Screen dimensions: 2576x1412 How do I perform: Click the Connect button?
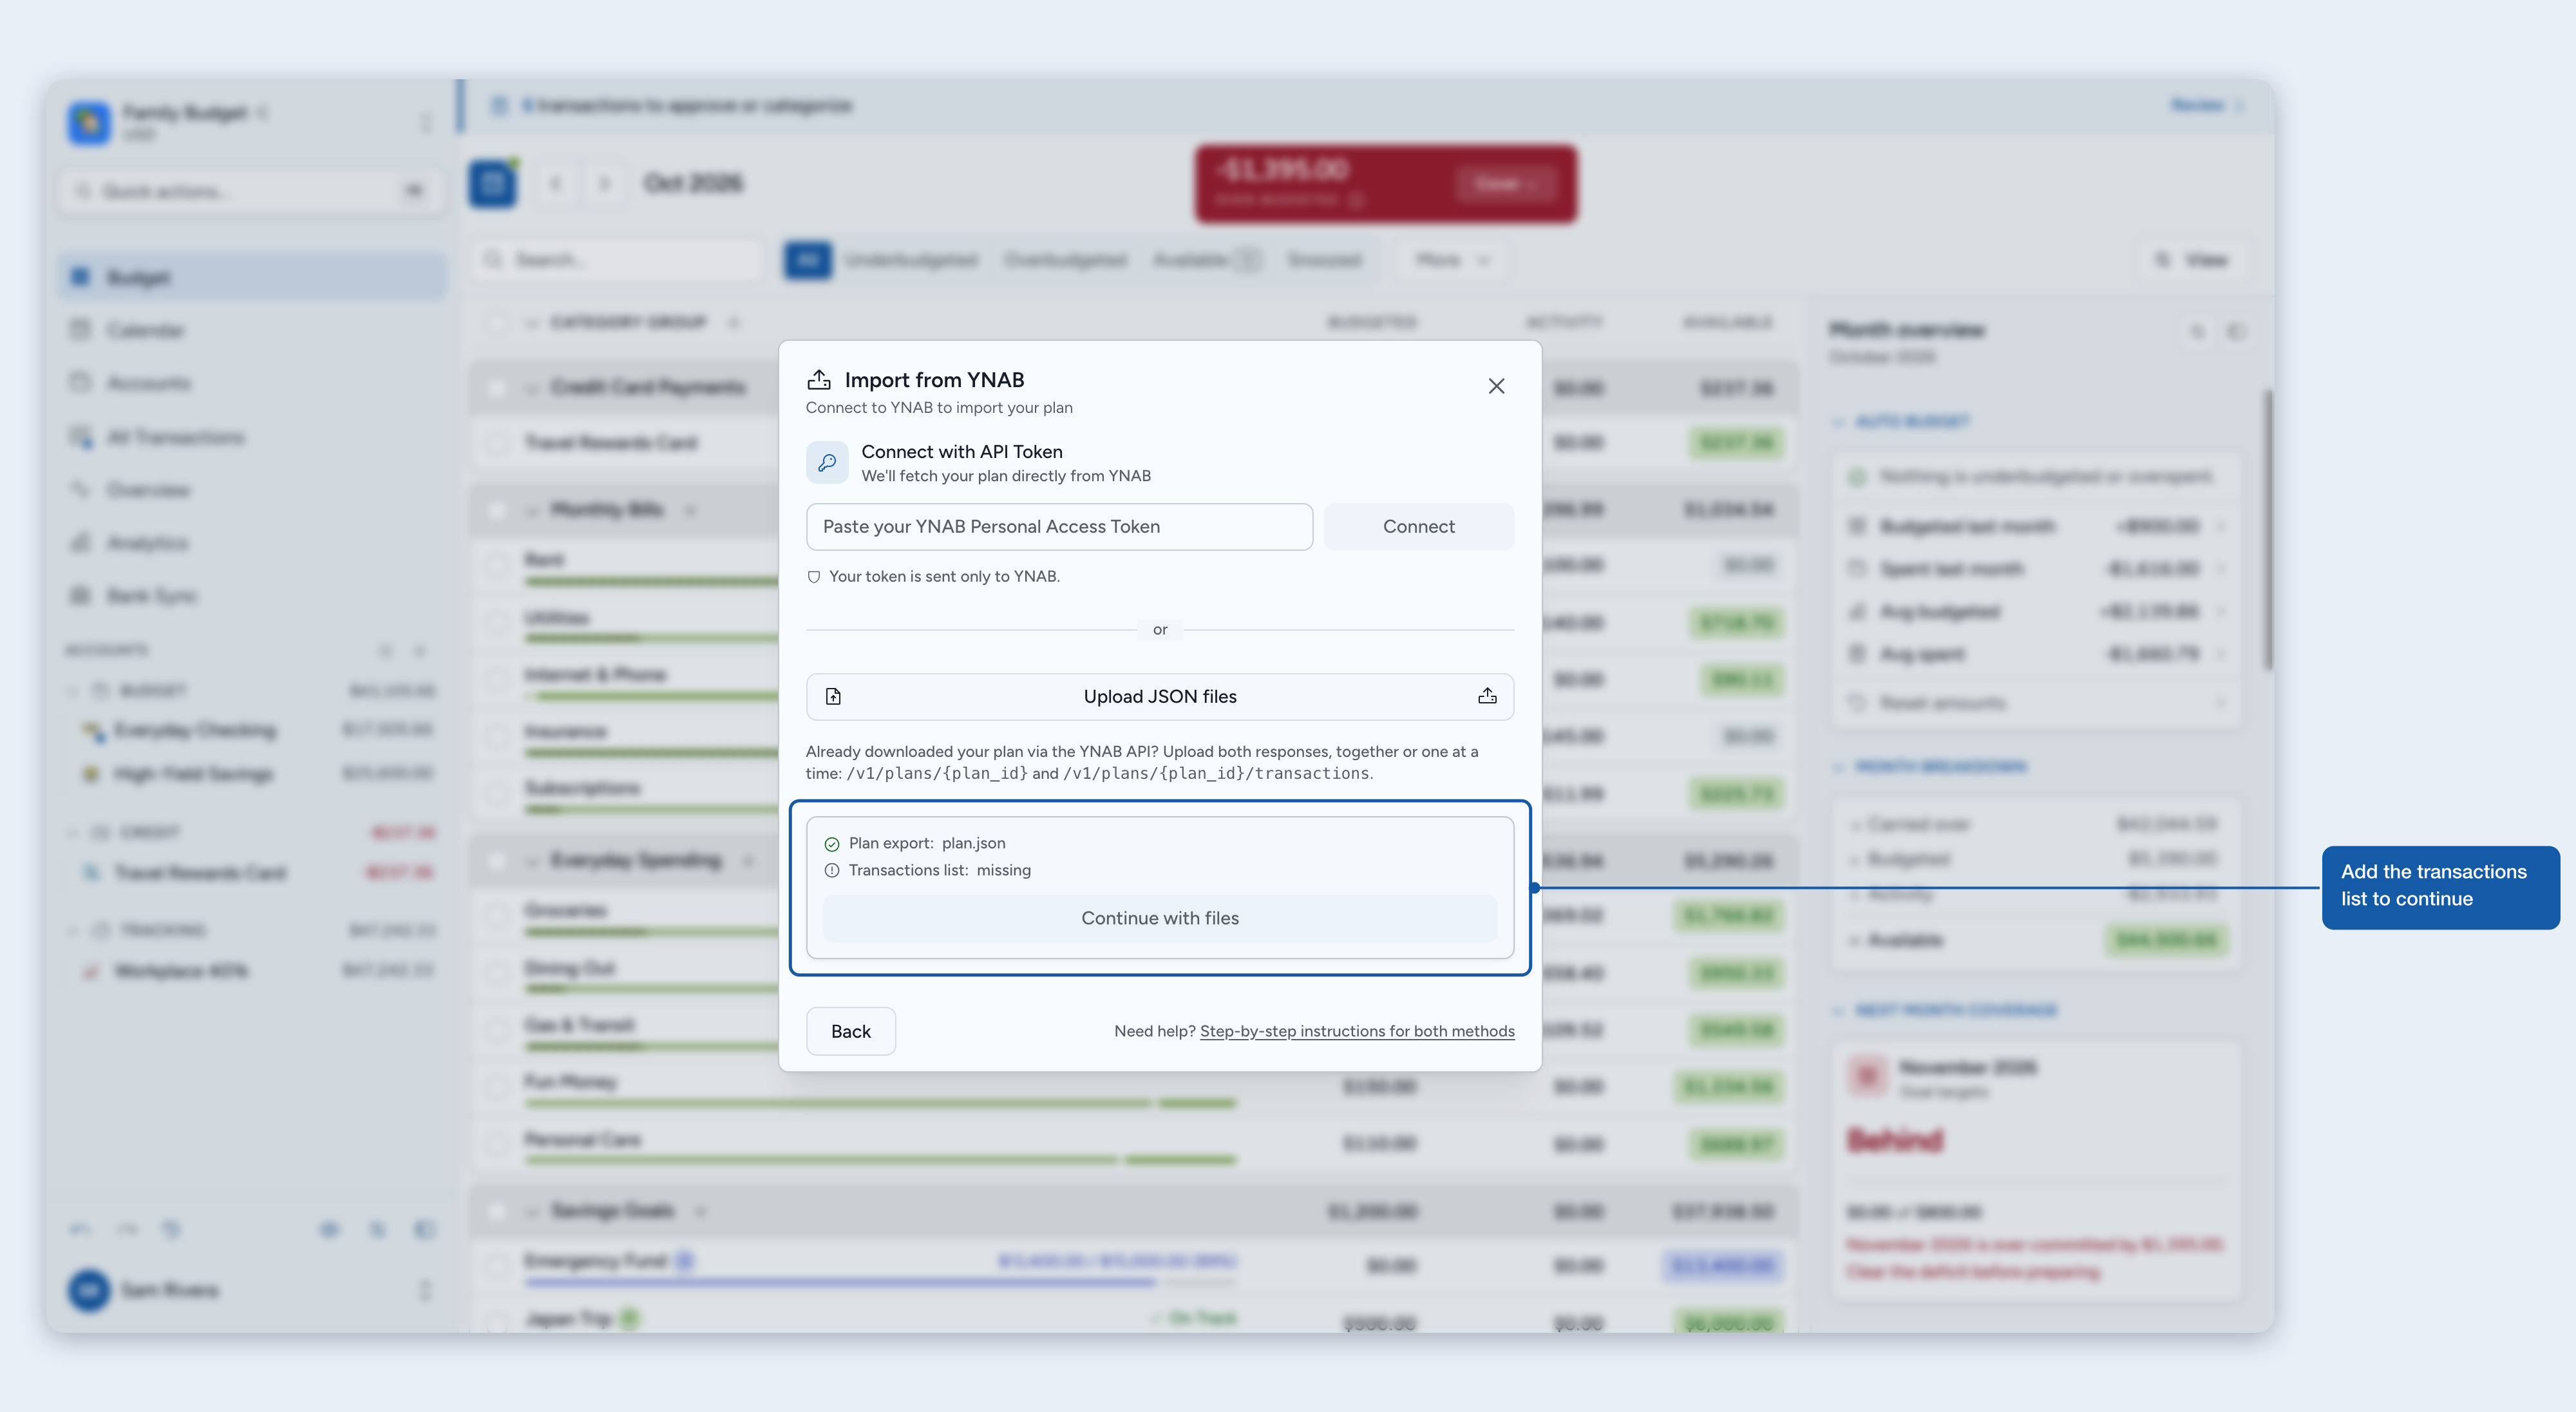coord(1418,527)
